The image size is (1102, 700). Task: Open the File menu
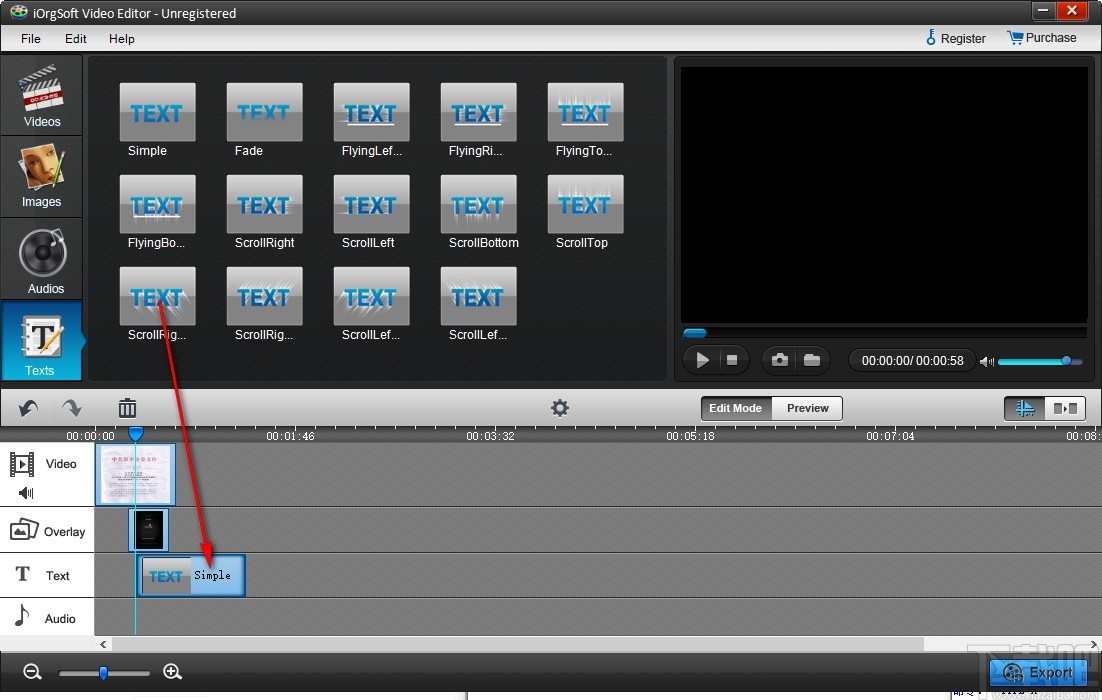tap(30, 39)
